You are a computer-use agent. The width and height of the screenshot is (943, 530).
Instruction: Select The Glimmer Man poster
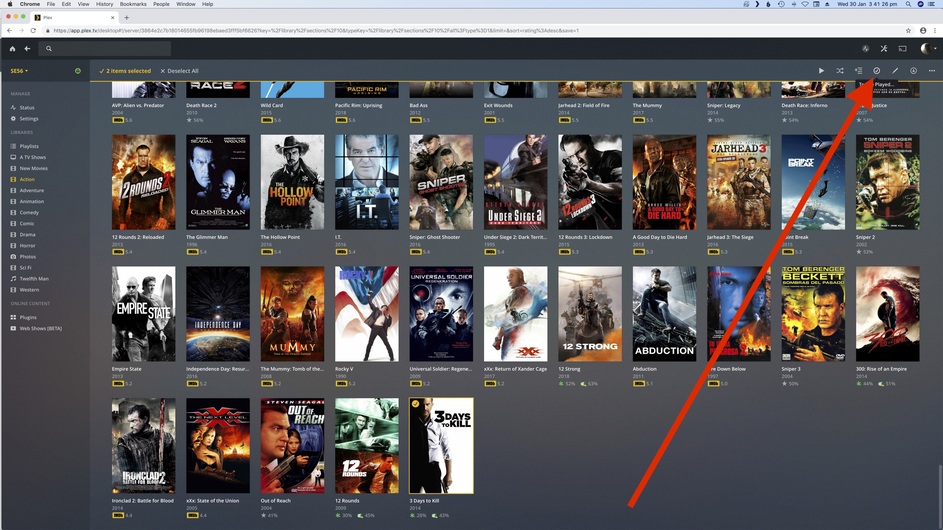click(x=218, y=182)
